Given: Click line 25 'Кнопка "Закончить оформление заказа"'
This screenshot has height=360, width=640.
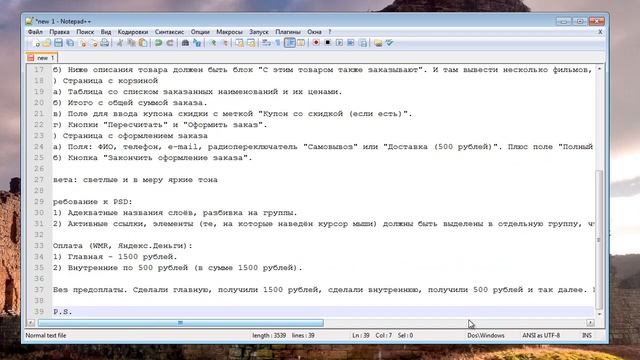Looking at the screenshot, I should click(x=153, y=158).
